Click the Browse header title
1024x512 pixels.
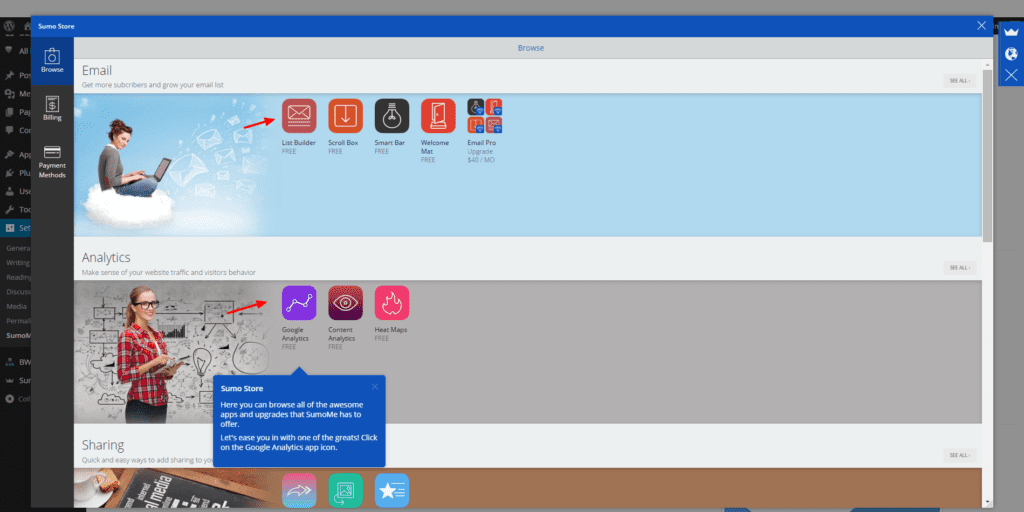coord(530,48)
